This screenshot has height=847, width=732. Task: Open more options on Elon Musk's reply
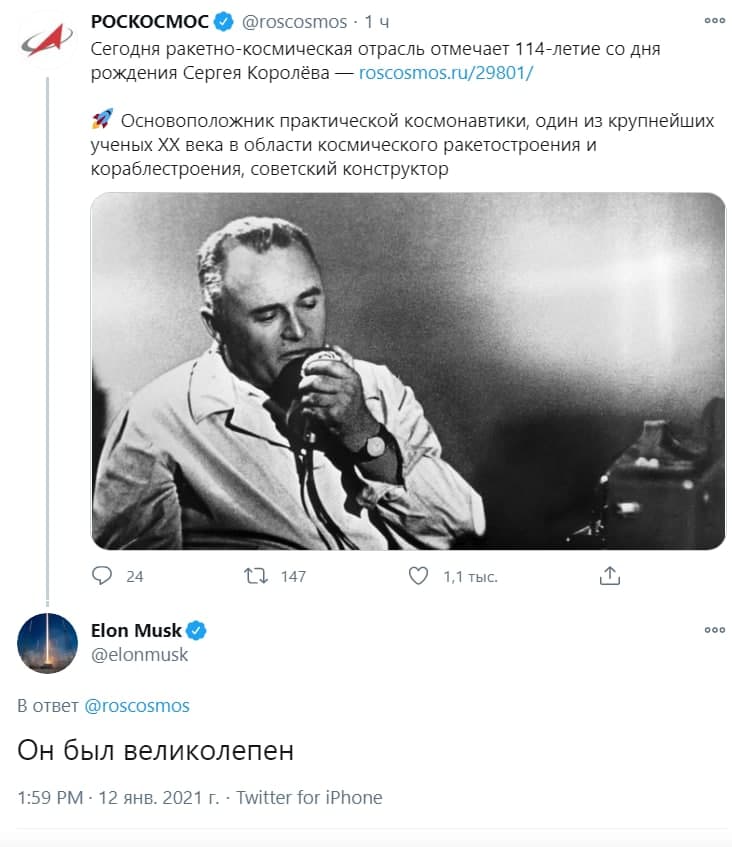714,630
